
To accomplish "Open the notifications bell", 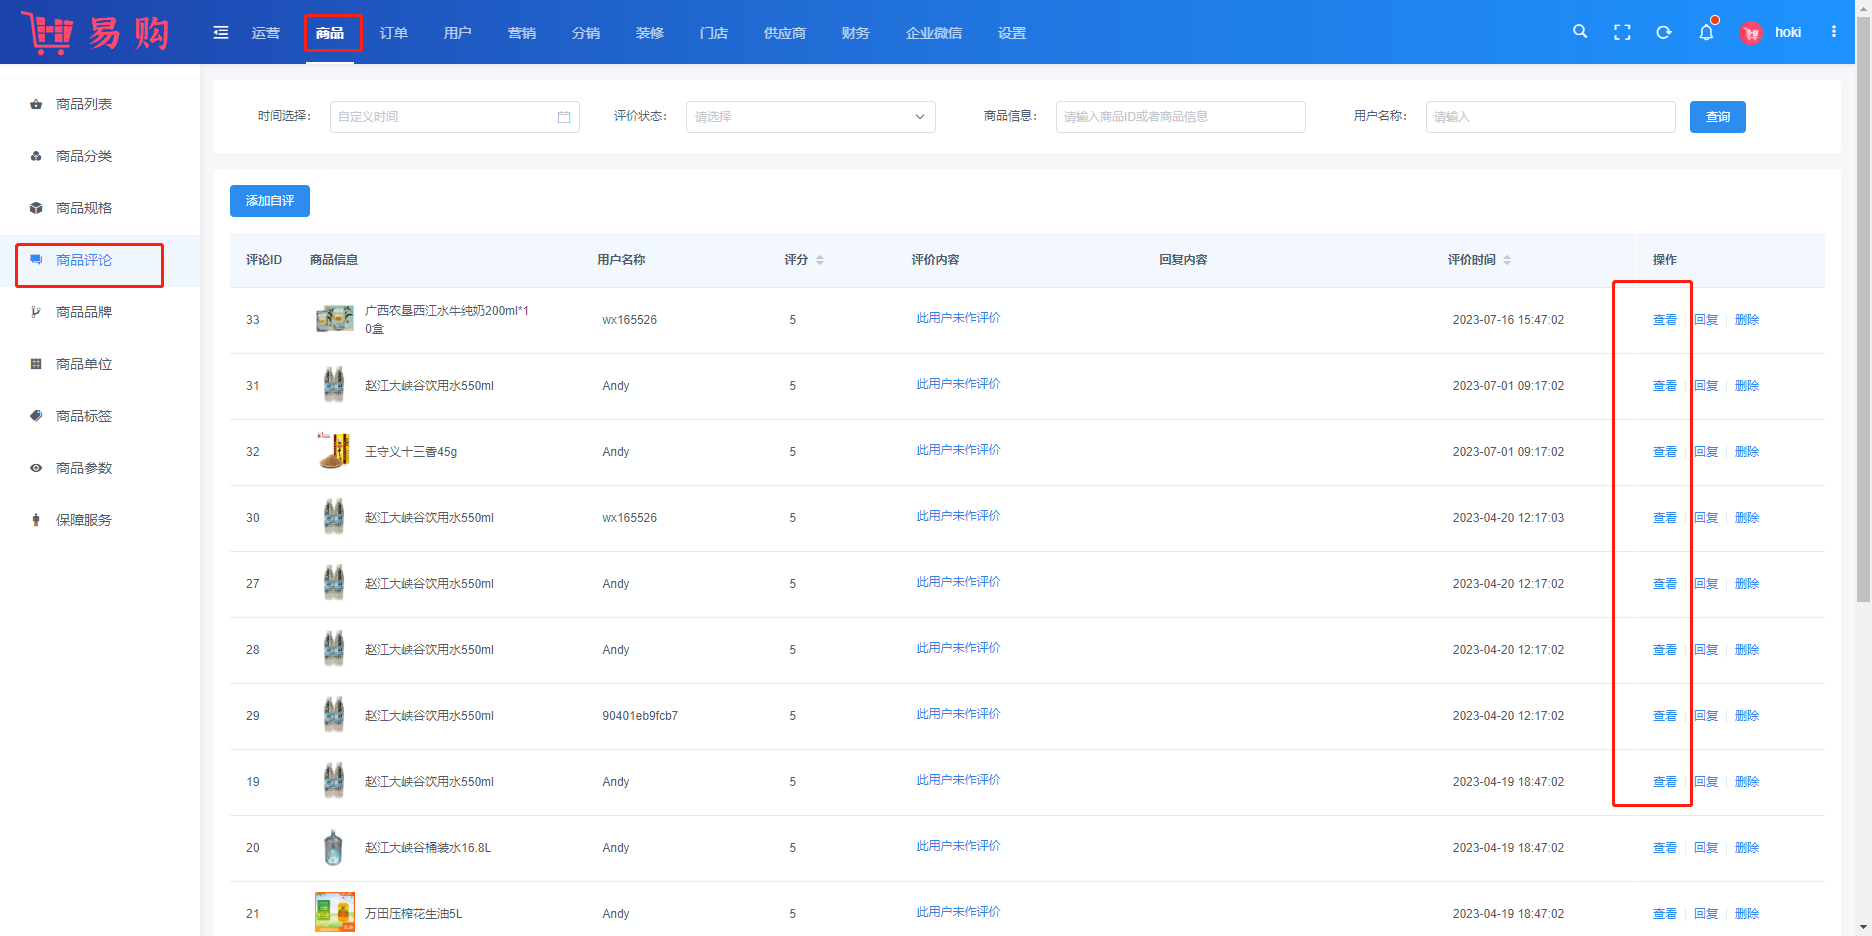I will pos(1706,33).
